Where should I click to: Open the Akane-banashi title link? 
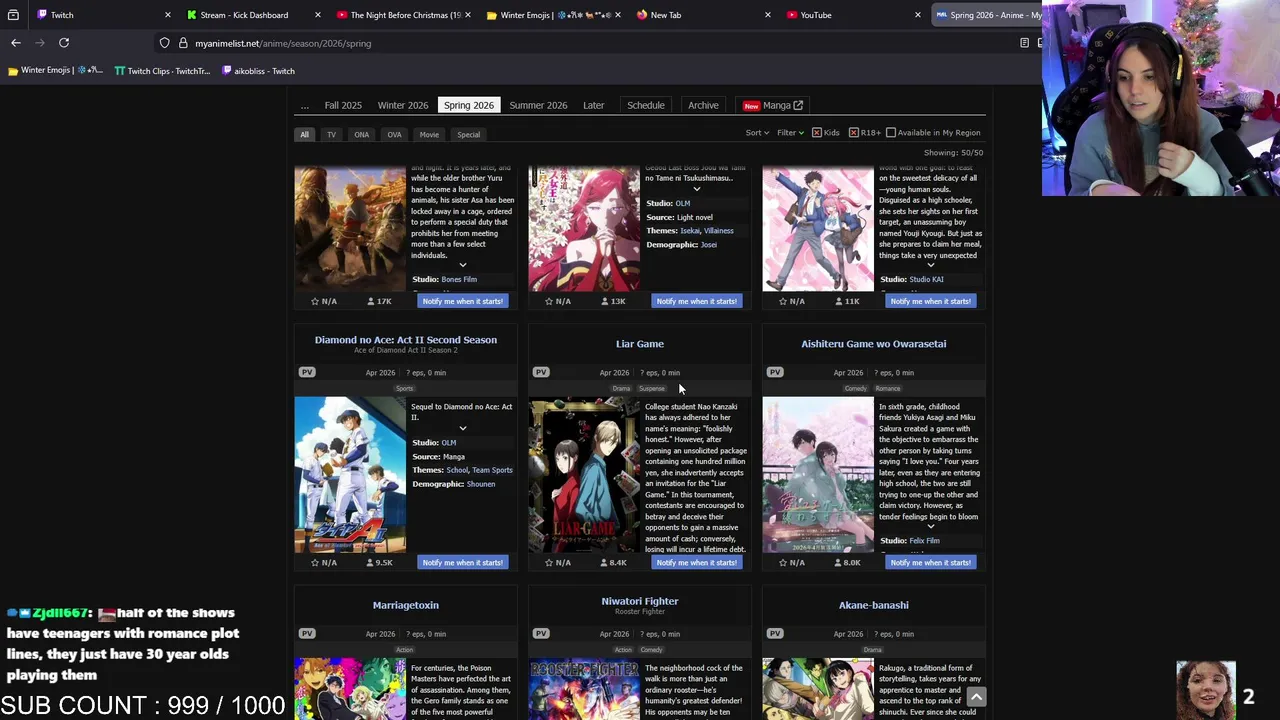[x=874, y=605]
